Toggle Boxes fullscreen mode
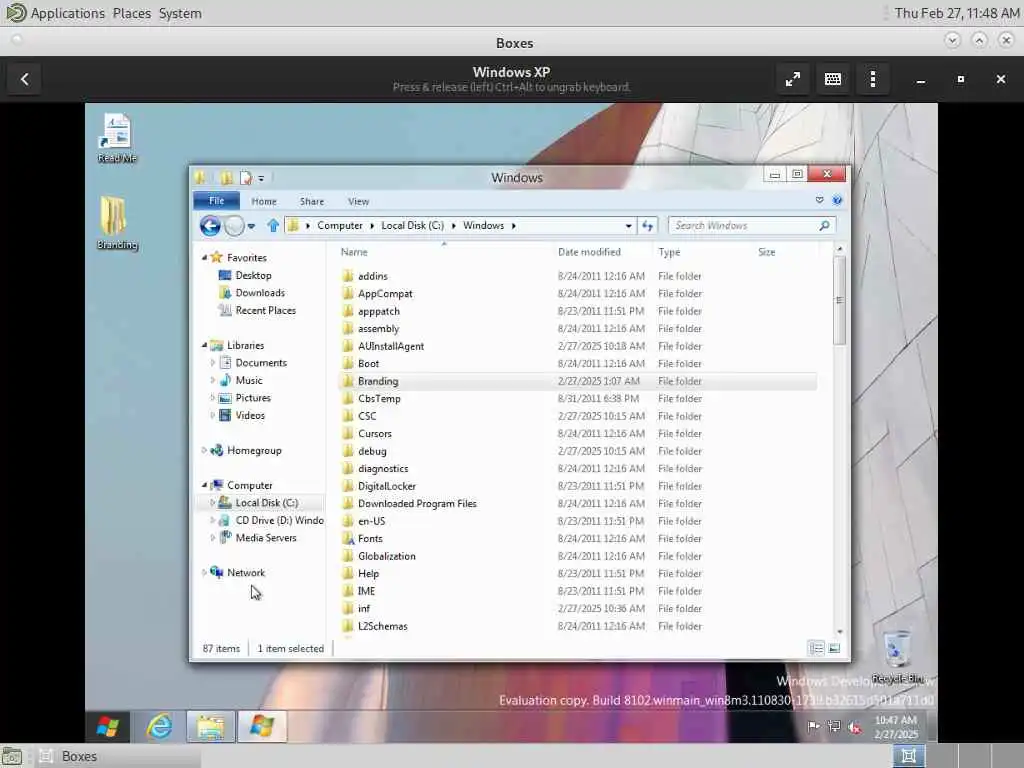This screenshot has width=1024, height=768. coord(793,79)
